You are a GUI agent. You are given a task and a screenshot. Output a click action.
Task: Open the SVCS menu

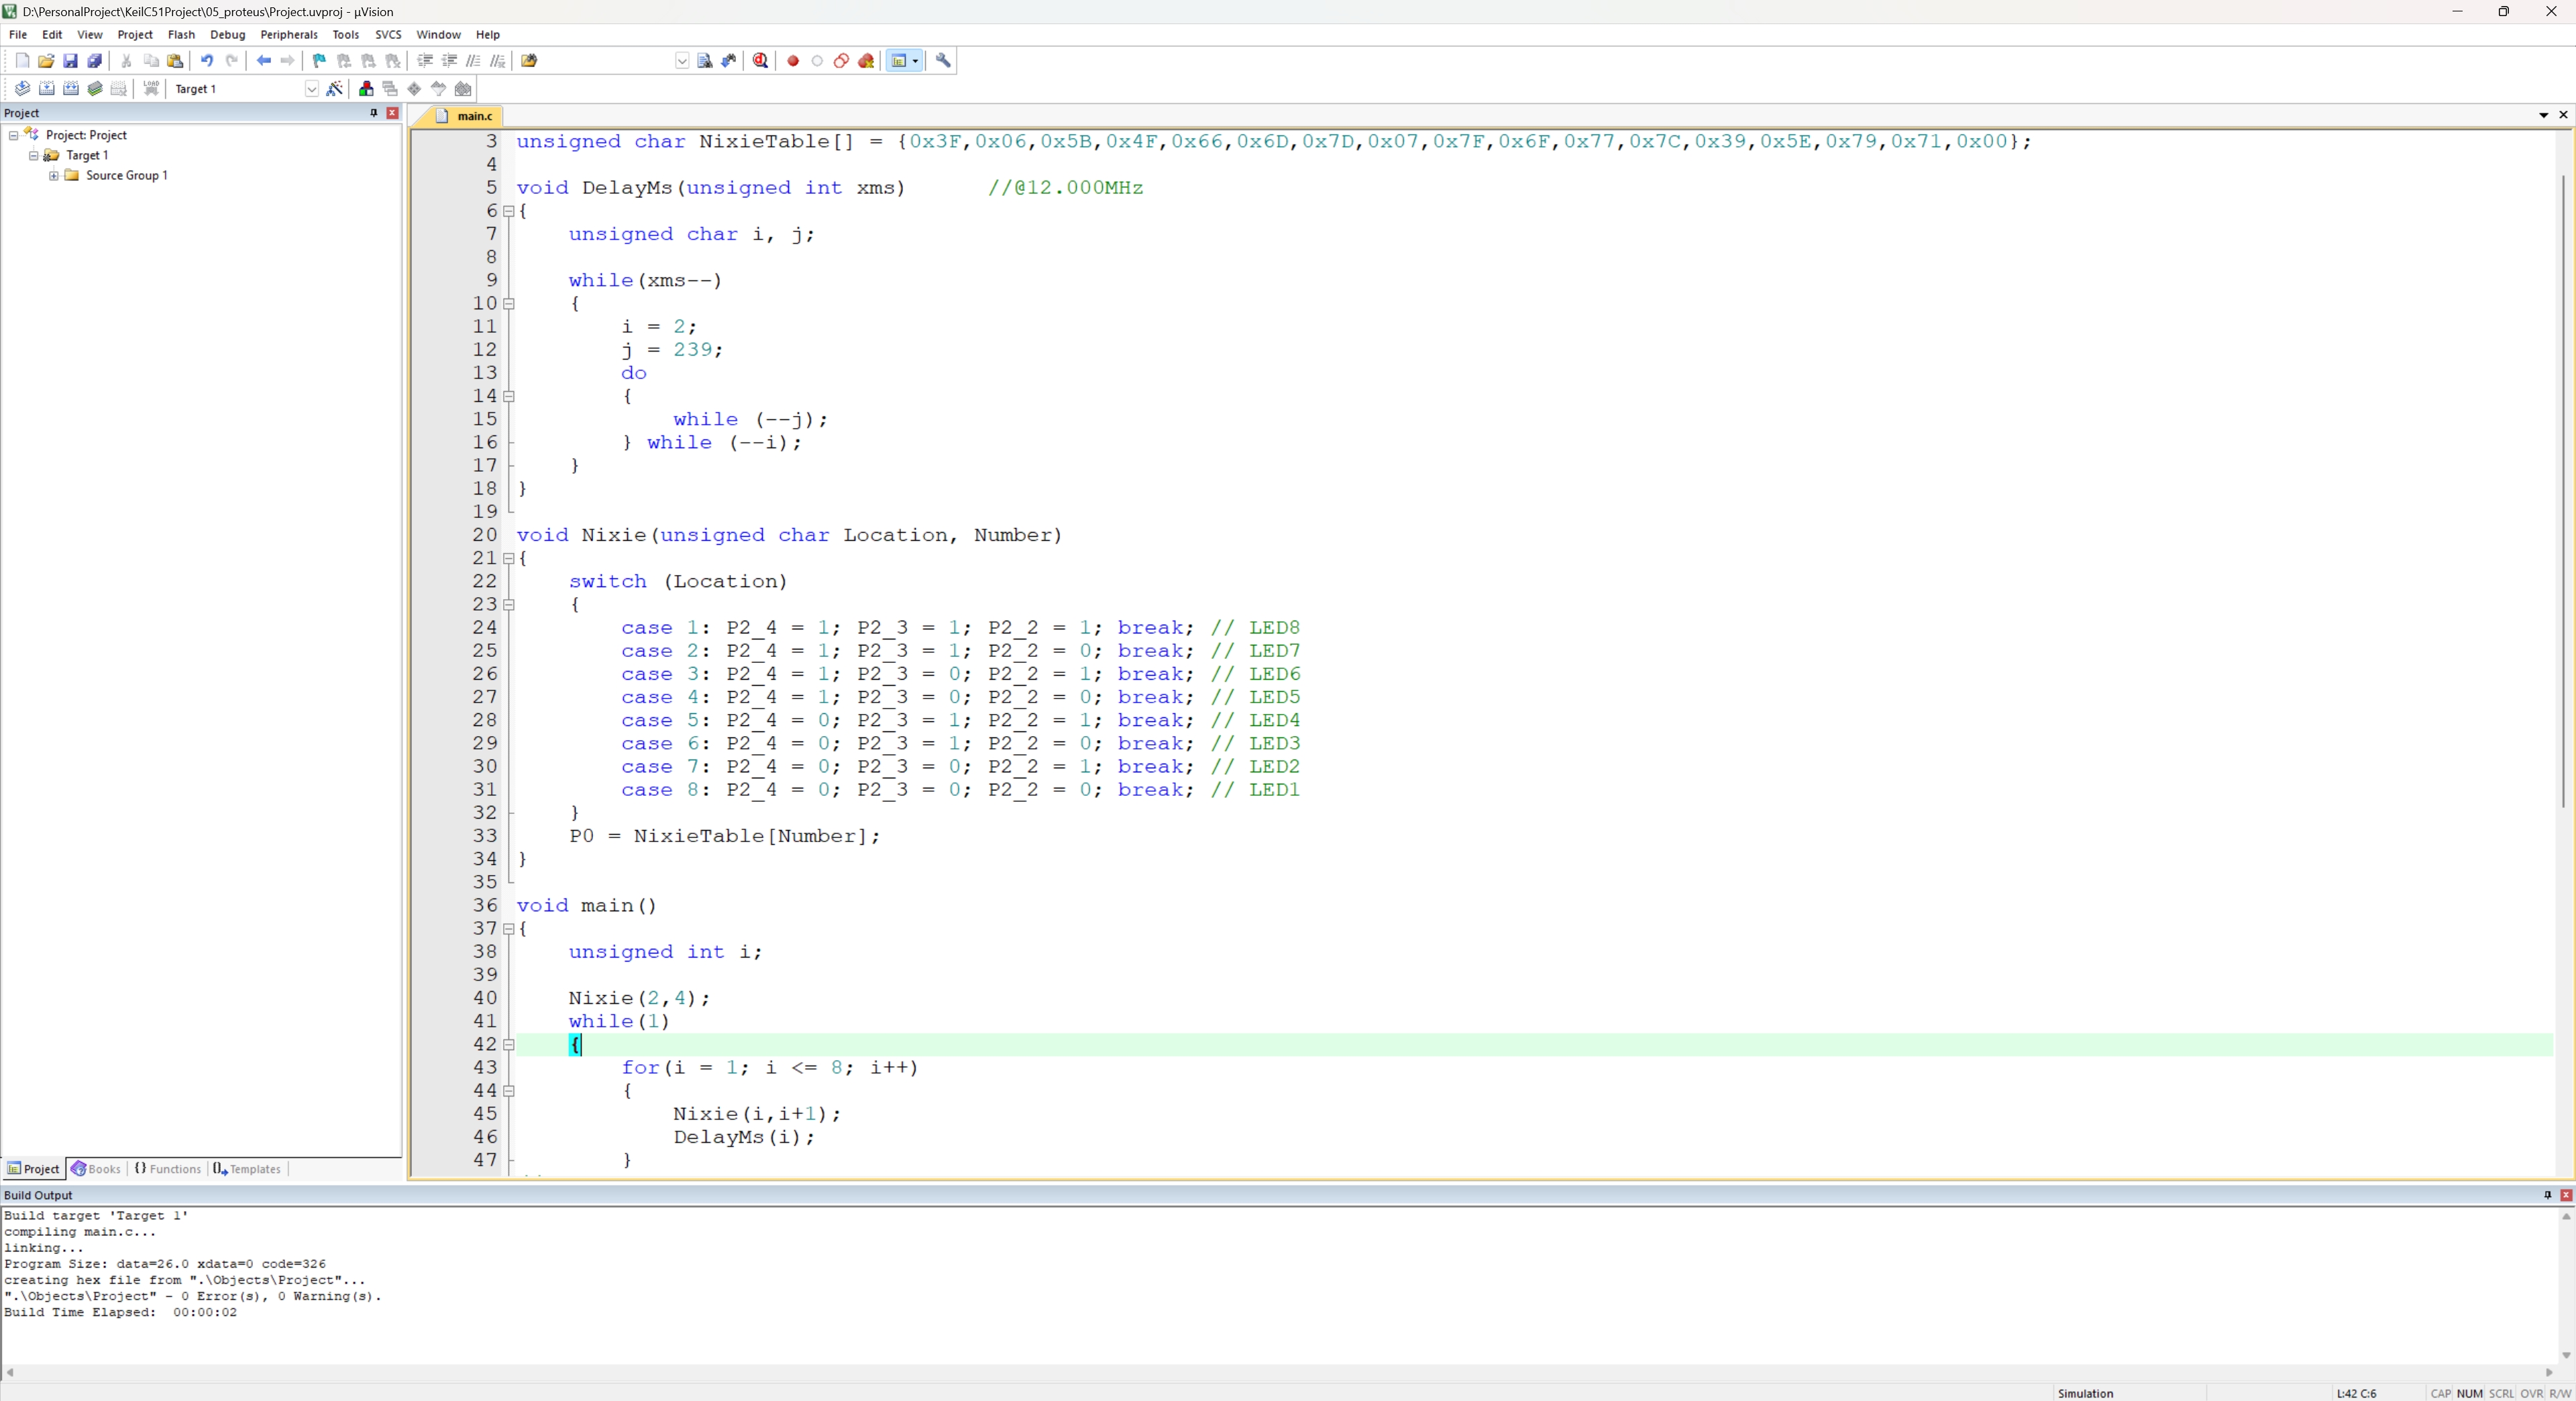coord(388,34)
